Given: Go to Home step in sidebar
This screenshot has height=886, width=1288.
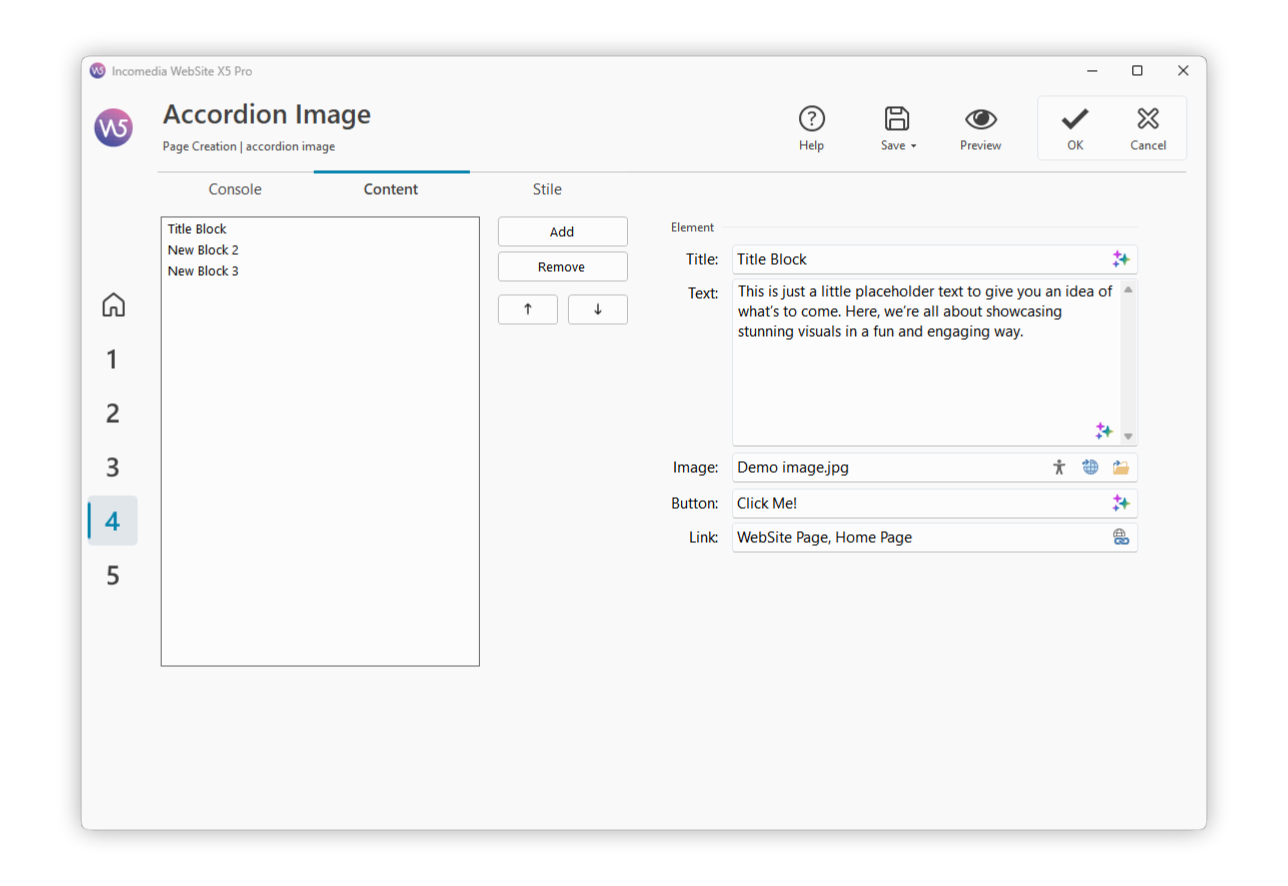Looking at the screenshot, I should (113, 305).
